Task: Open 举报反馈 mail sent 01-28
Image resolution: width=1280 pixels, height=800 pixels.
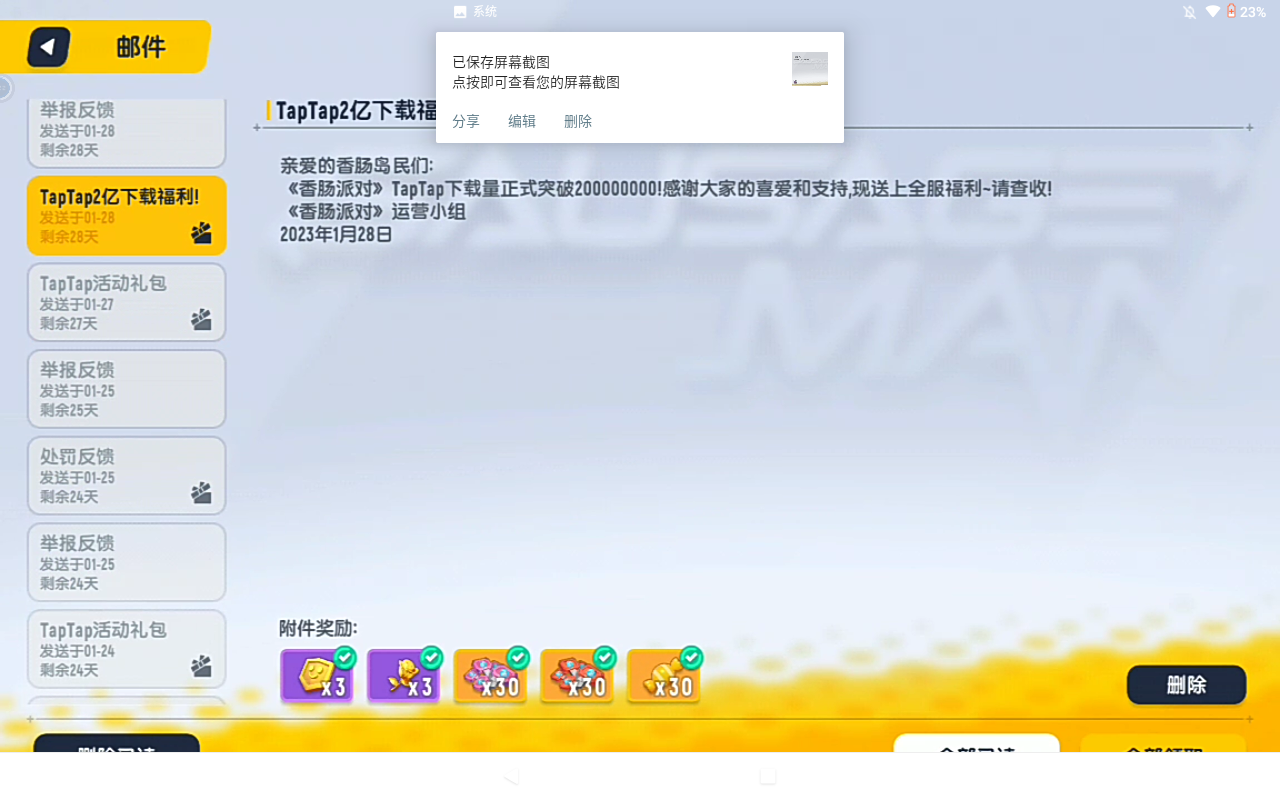Action: [127, 132]
